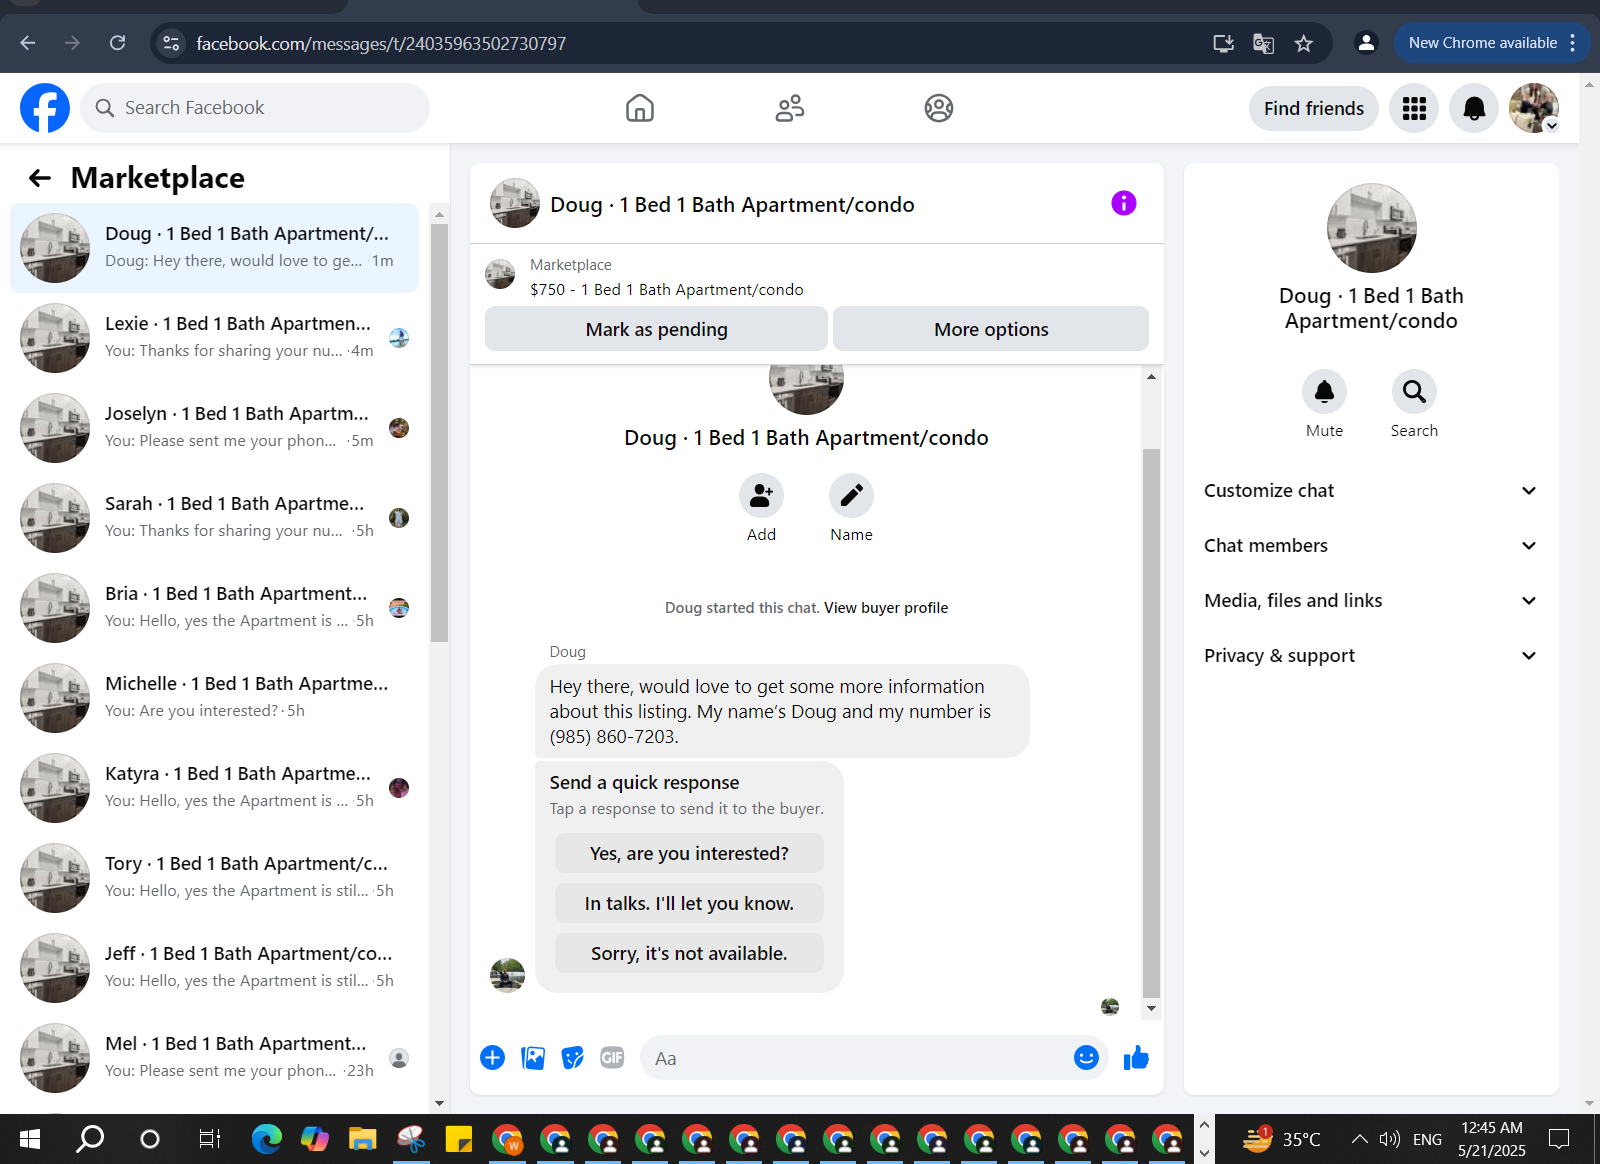Search in conversation with magnifier icon
Image resolution: width=1600 pixels, height=1164 pixels.
coord(1414,391)
